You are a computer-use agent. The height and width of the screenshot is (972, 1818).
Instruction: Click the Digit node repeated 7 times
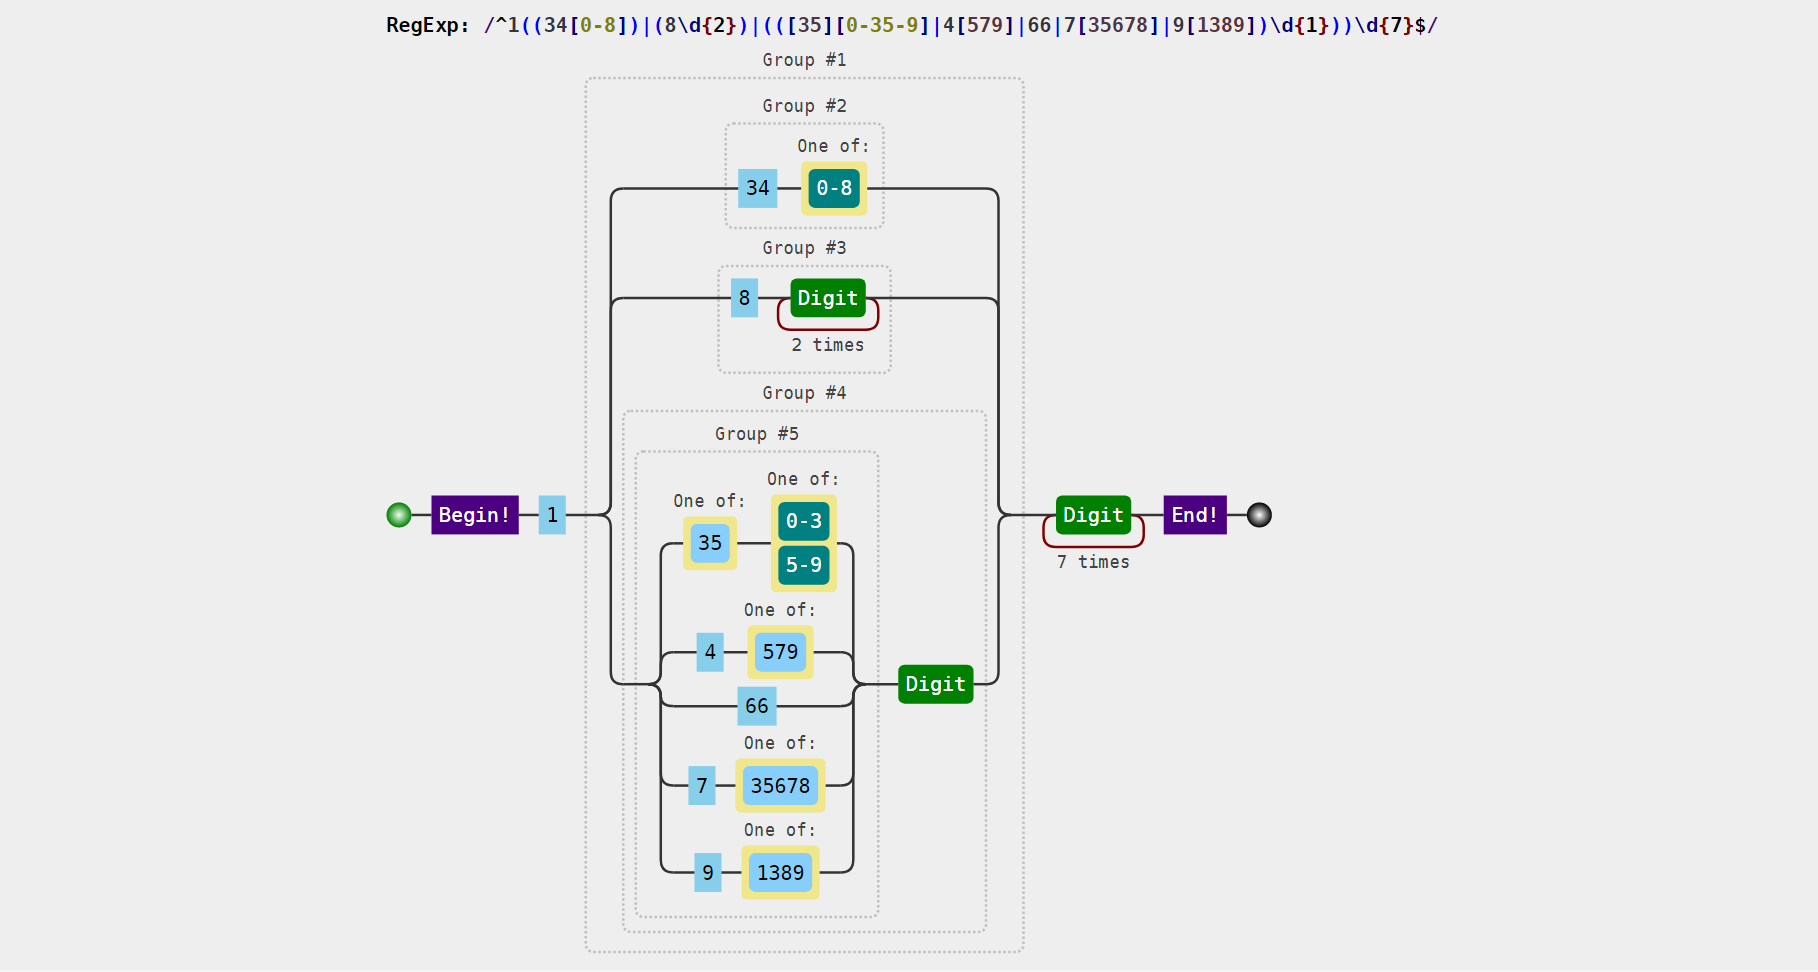coord(1094,515)
